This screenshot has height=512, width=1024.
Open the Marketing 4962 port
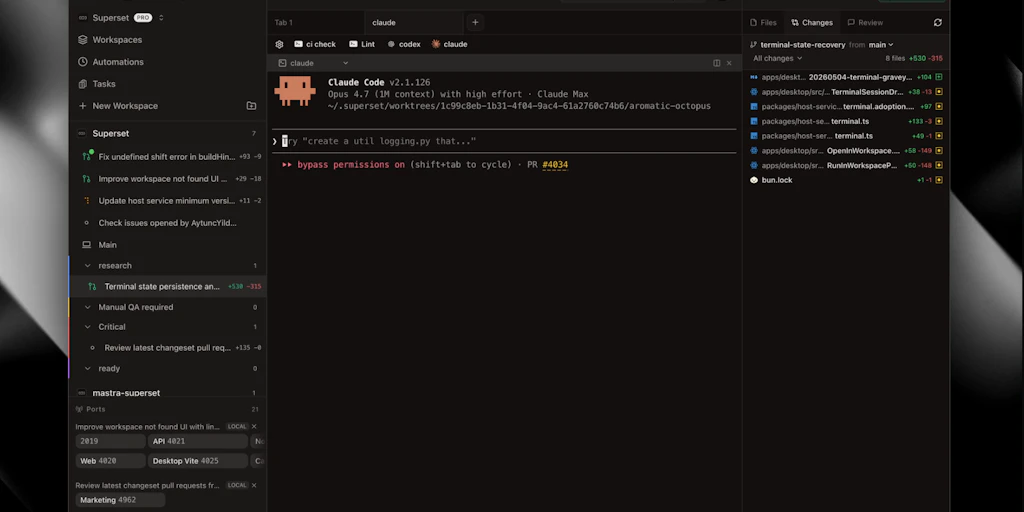coord(120,500)
